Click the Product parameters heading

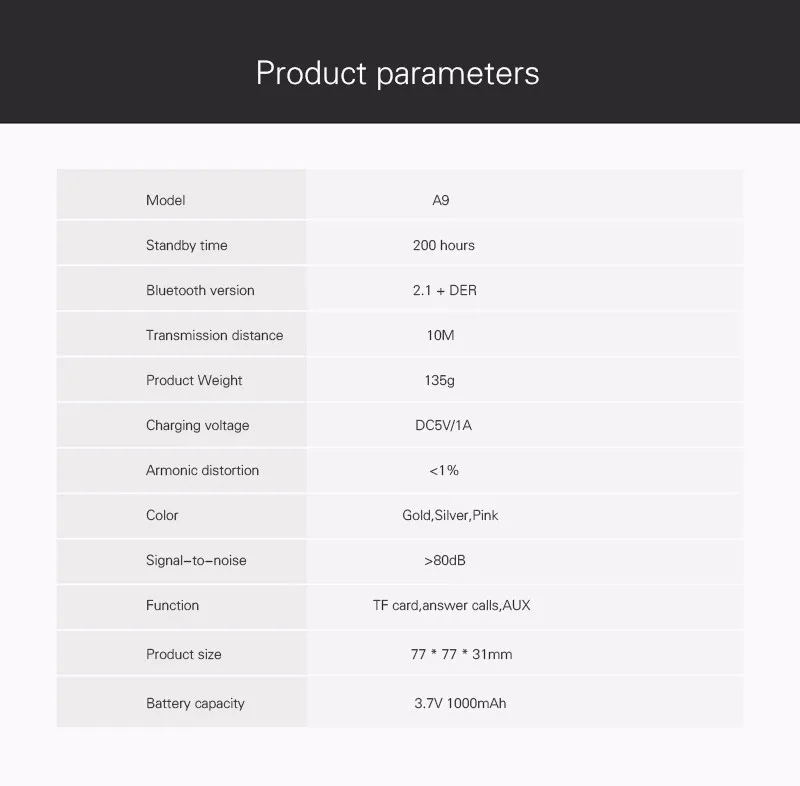coord(397,73)
